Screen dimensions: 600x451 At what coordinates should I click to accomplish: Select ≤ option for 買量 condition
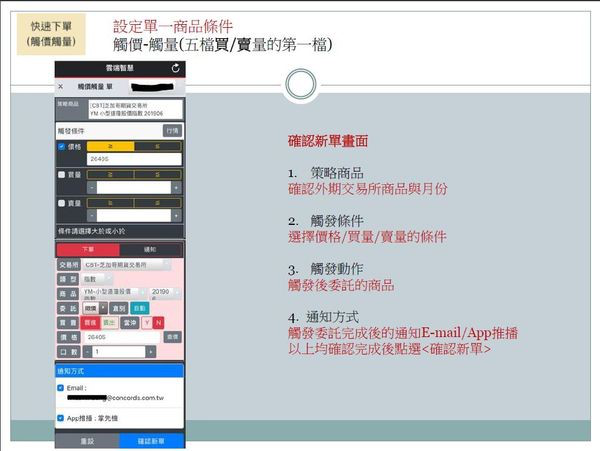tap(158, 174)
